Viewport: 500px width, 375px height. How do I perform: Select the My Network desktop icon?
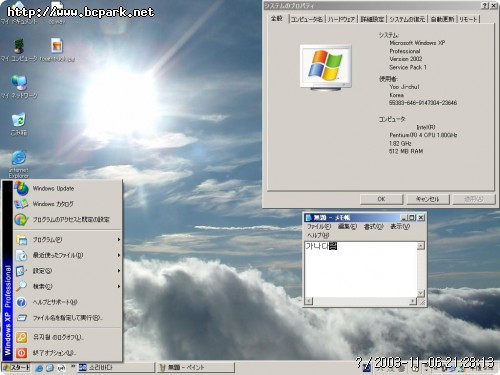pyautogui.click(x=19, y=87)
